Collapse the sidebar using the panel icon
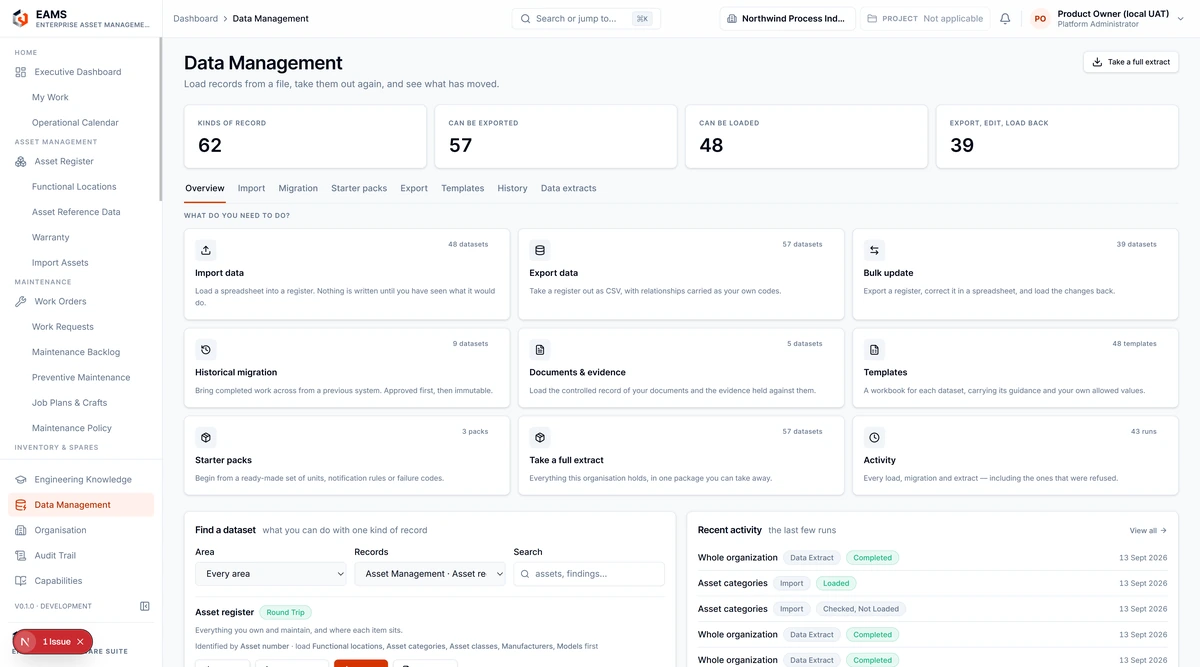The width and height of the screenshot is (1200, 667). (x=145, y=606)
